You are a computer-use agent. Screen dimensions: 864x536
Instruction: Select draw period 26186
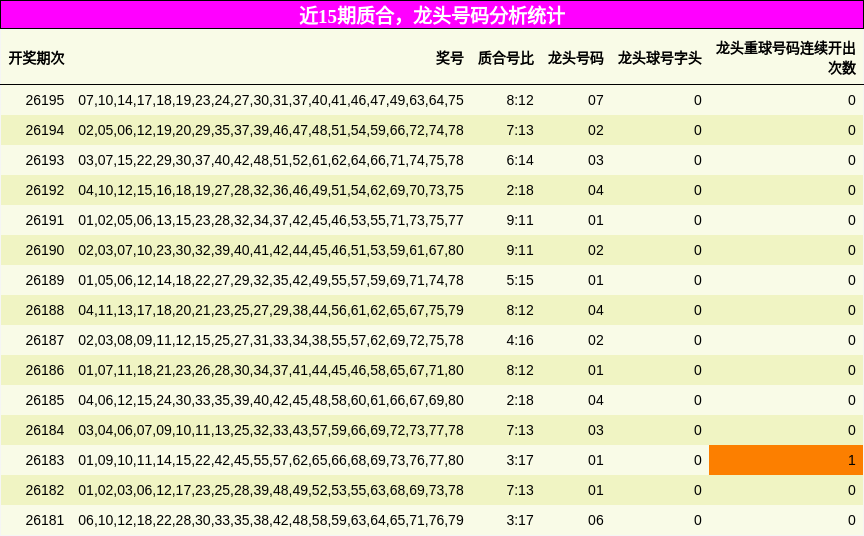[x=45, y=370]
